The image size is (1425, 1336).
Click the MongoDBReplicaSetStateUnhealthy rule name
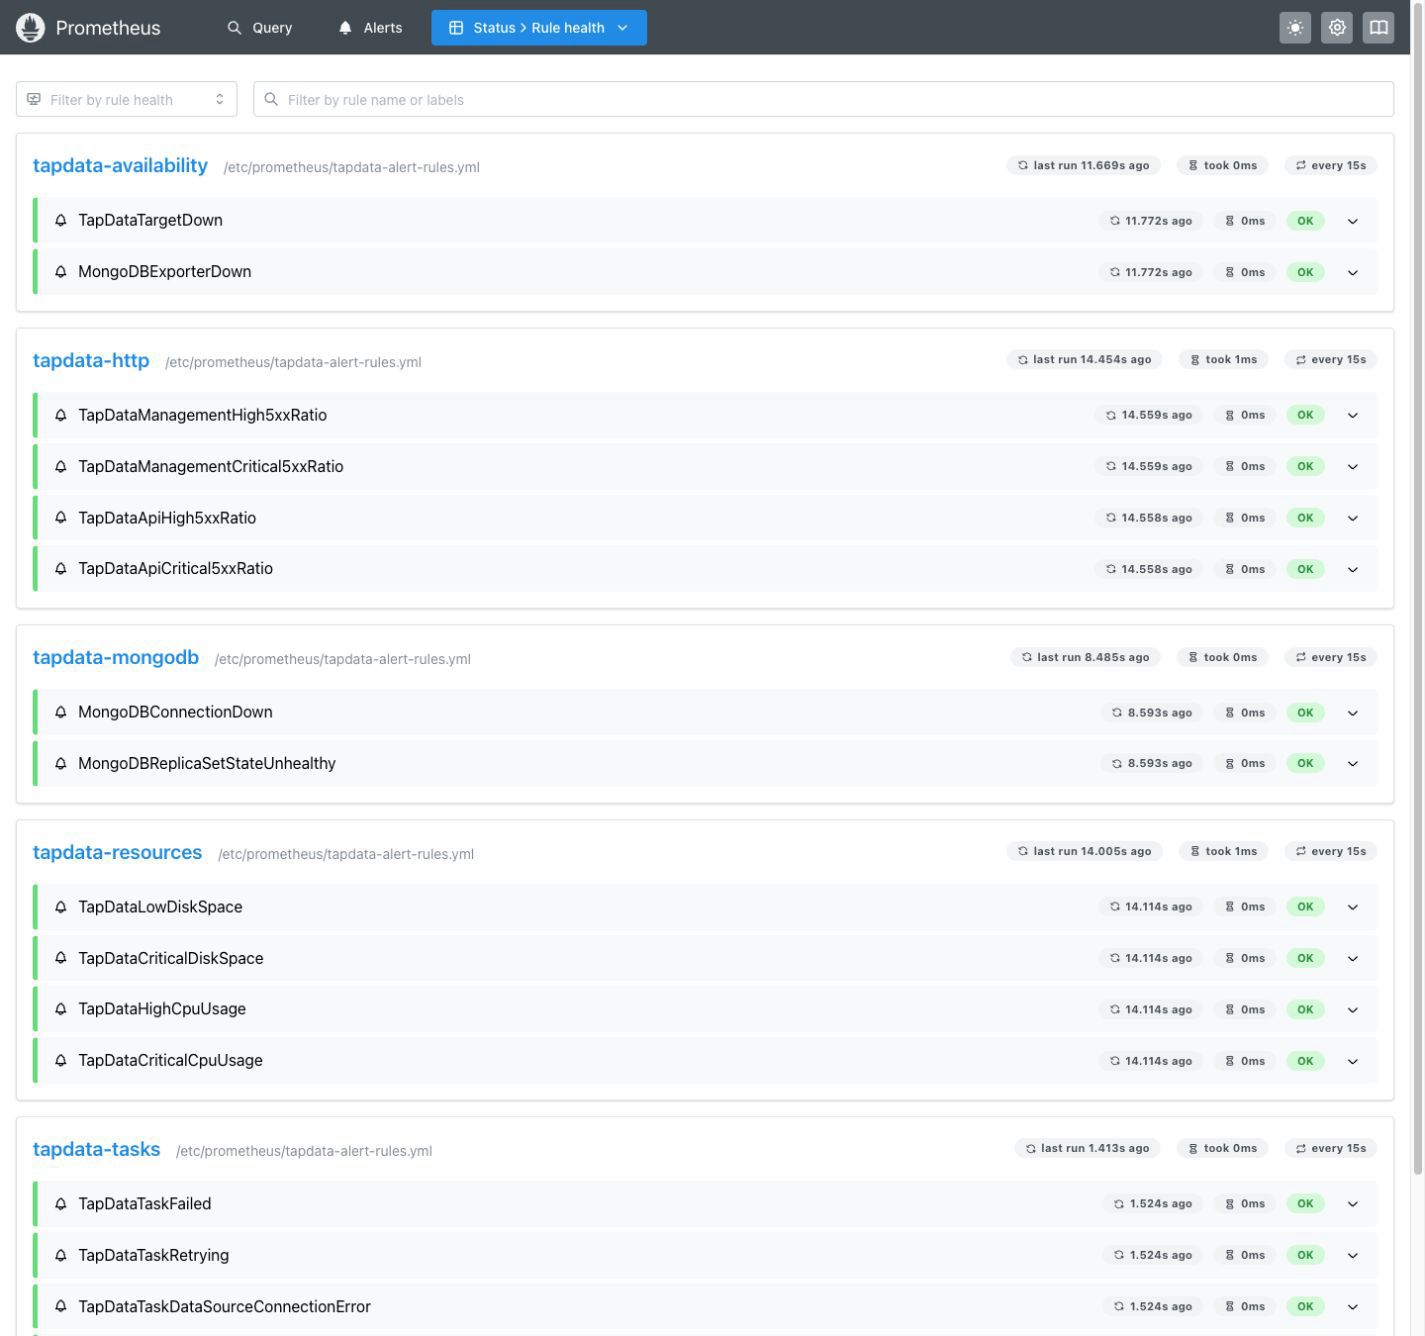coord(207,763)
